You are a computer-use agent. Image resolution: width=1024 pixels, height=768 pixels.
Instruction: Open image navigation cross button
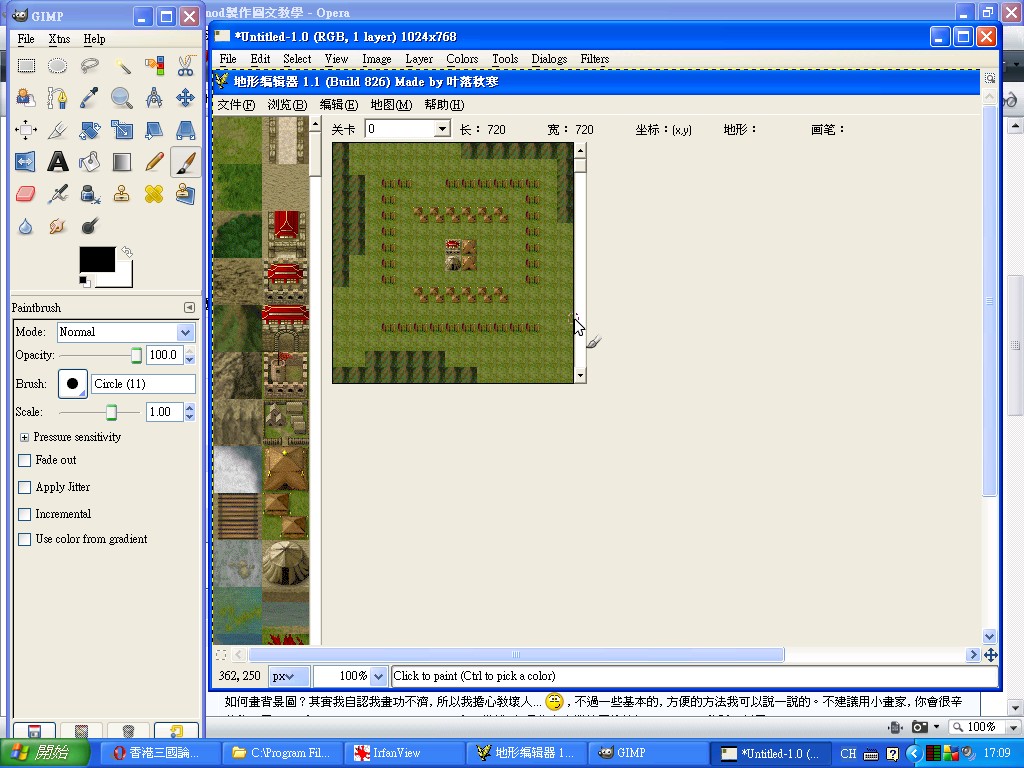coord(990,654)
